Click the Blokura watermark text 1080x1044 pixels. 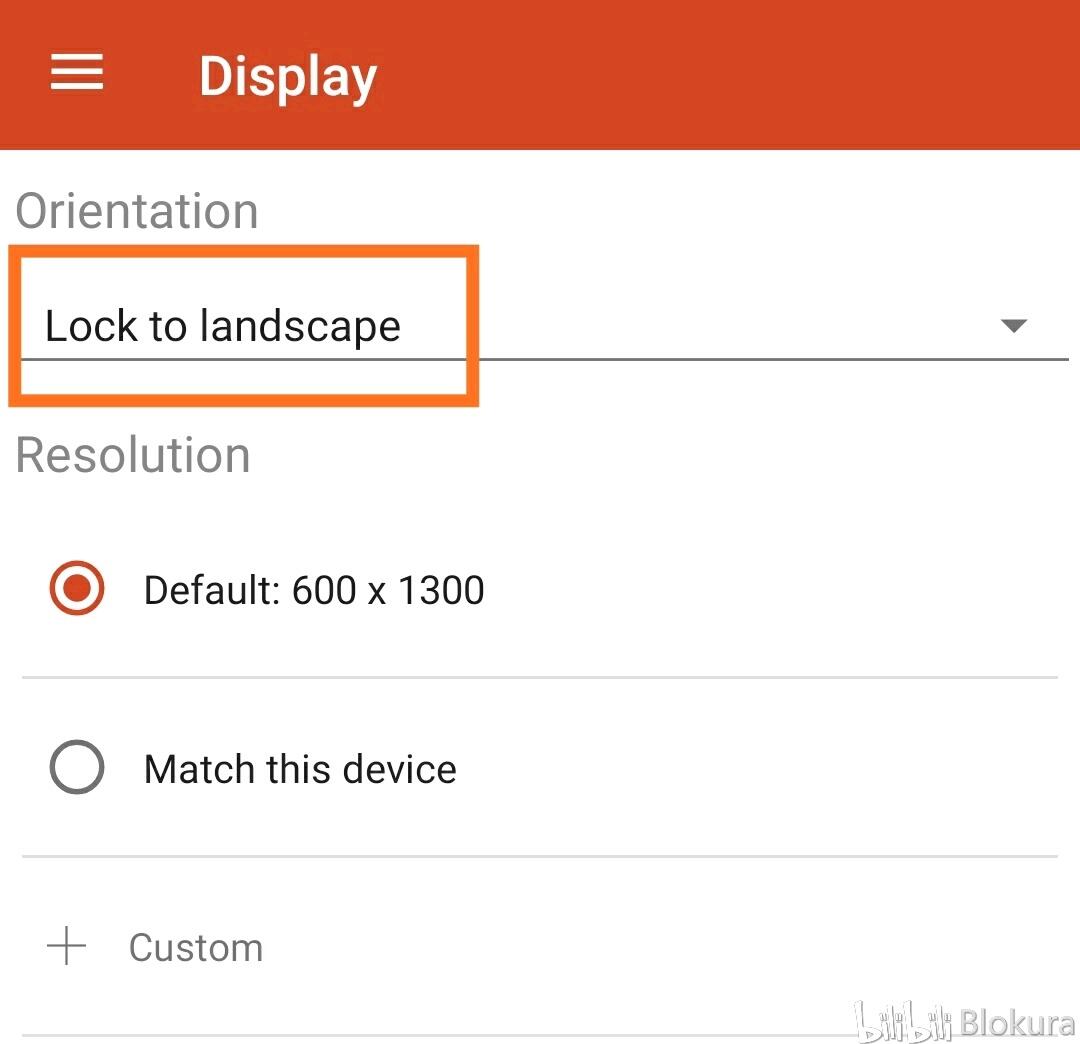1018,1023
